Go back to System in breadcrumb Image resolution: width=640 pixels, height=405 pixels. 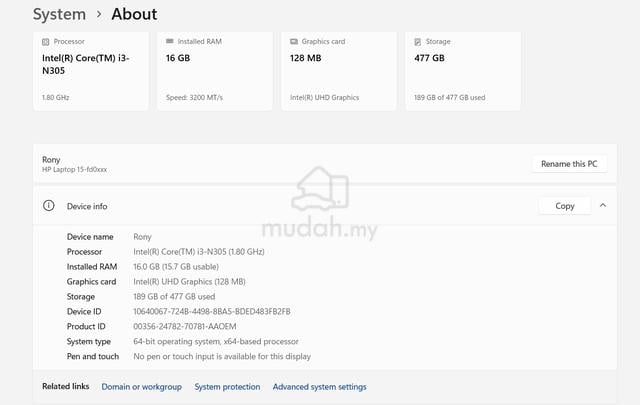(60, 14)
